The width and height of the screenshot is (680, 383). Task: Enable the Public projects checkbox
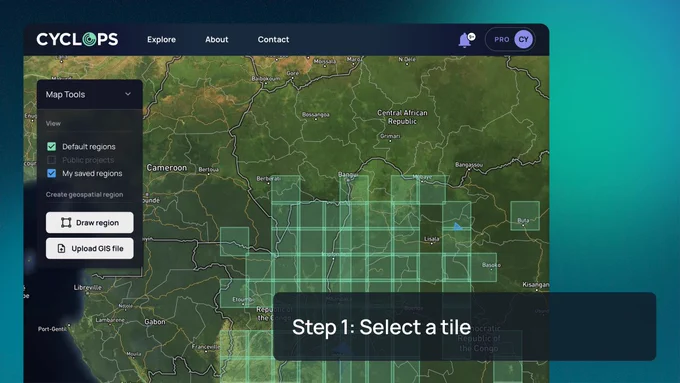click(52, 160)
